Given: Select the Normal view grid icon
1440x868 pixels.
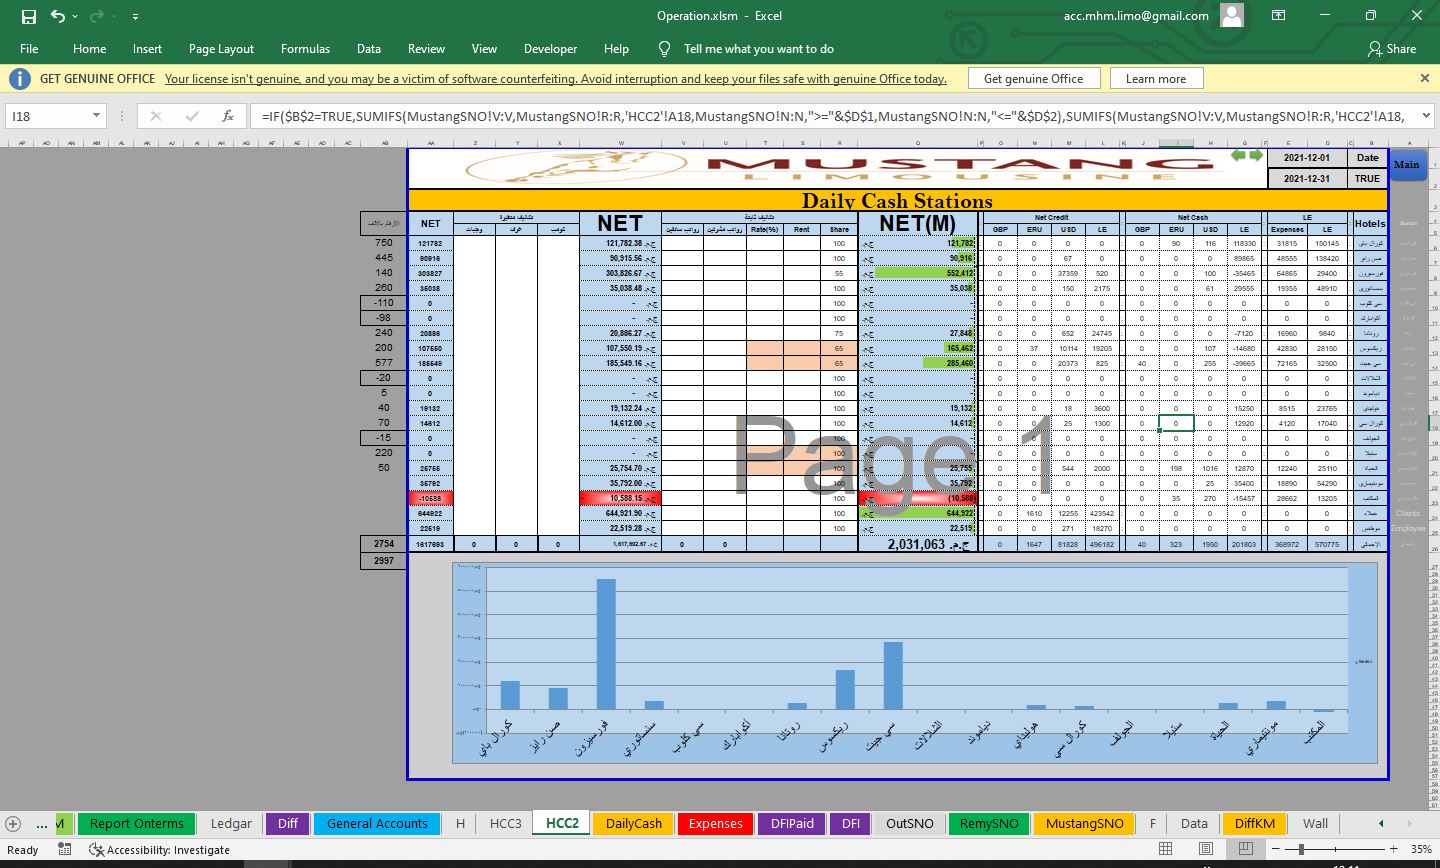Looking at the screenshot, I should [1166, 849].
